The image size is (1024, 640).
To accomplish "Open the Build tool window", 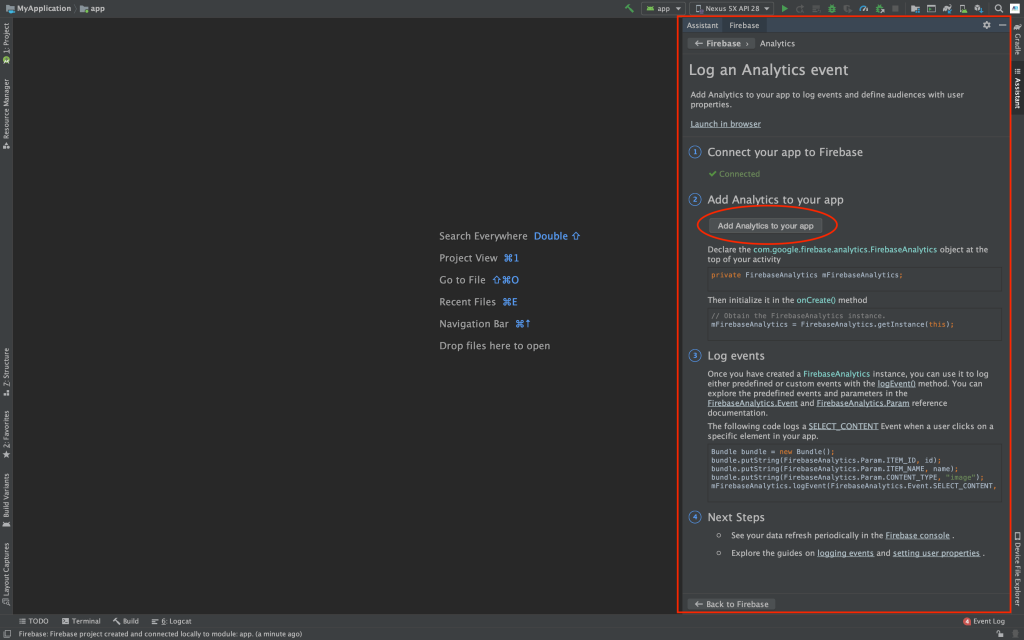I will click(125, 621).
